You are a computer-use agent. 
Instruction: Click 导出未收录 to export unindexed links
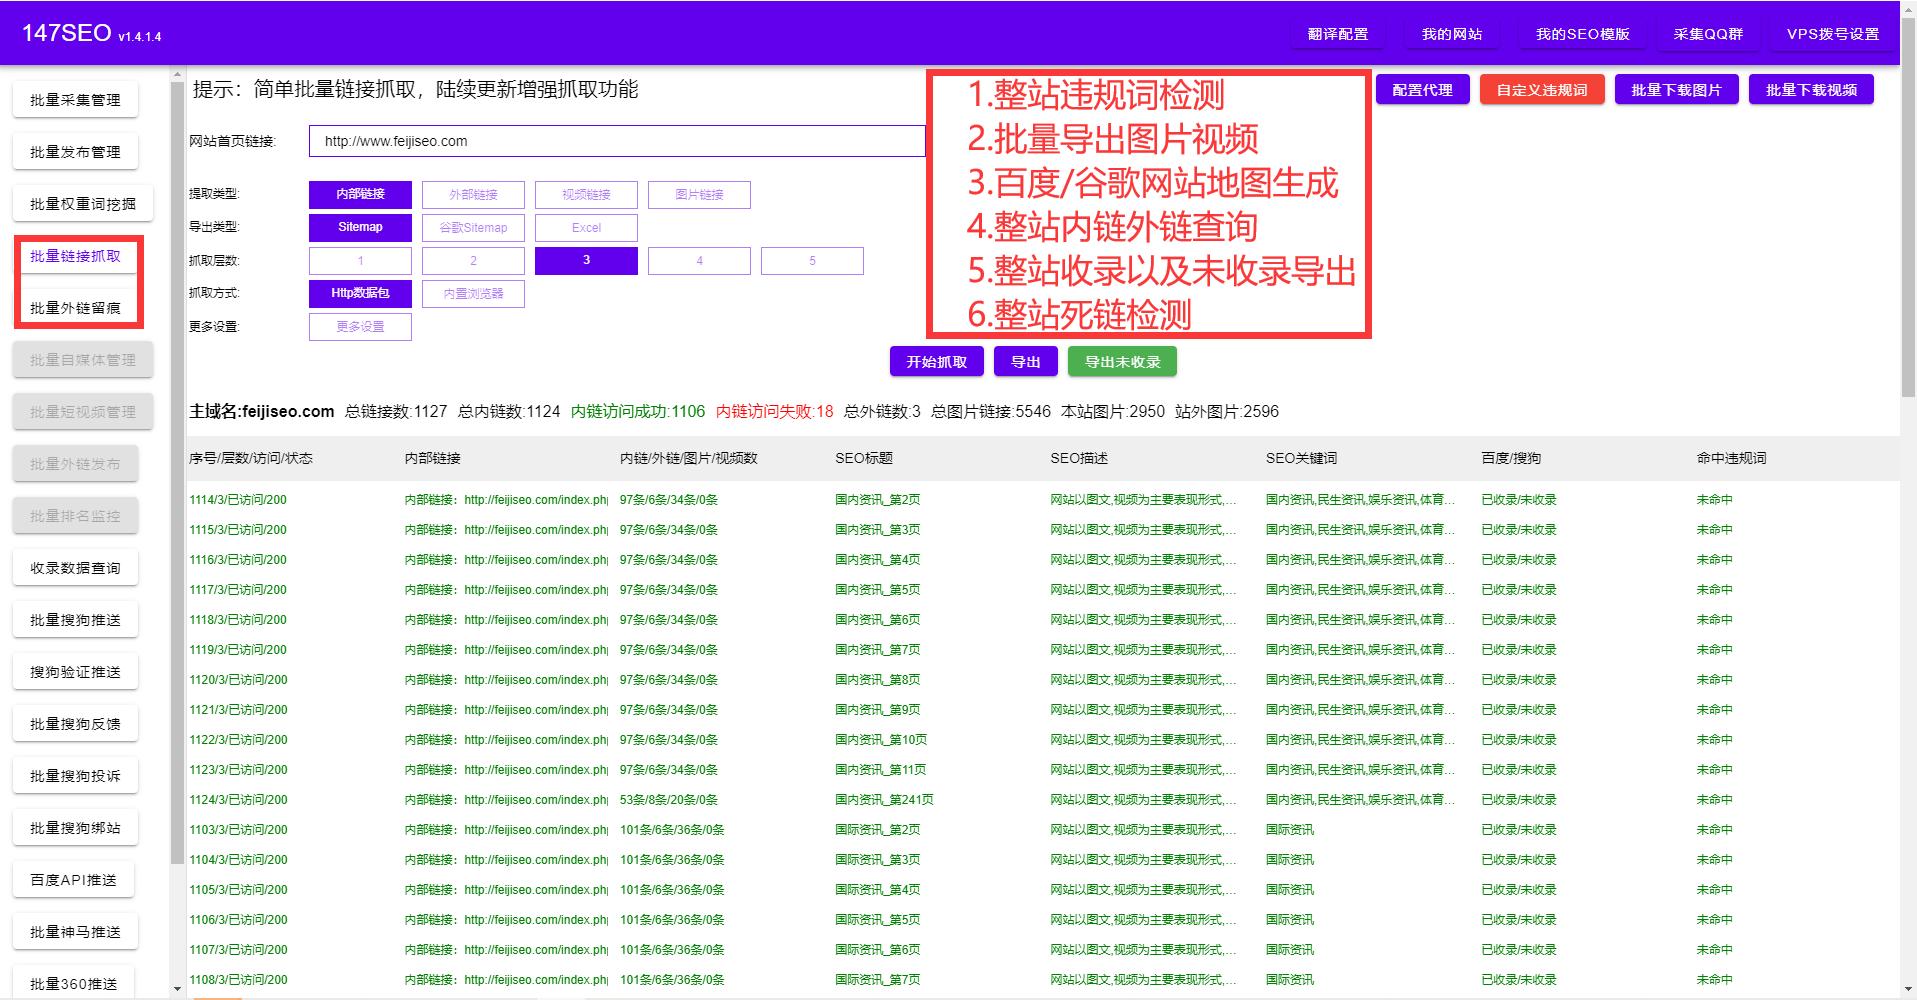(1121, 361)
